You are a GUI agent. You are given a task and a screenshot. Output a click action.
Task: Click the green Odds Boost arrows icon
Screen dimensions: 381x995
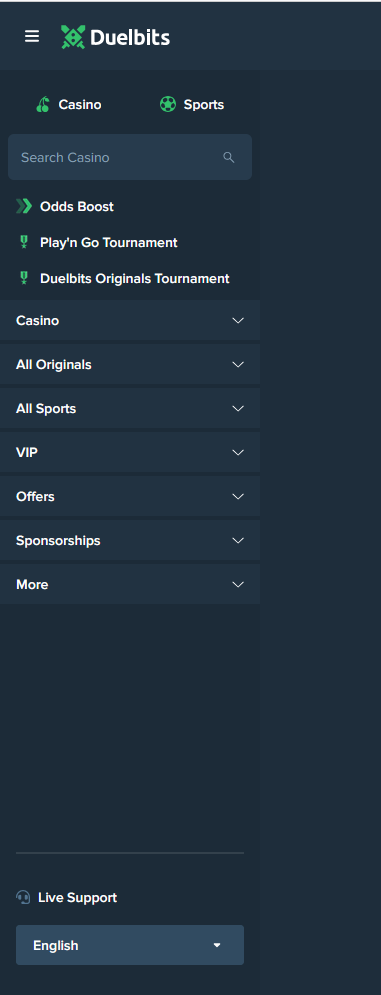23,206
